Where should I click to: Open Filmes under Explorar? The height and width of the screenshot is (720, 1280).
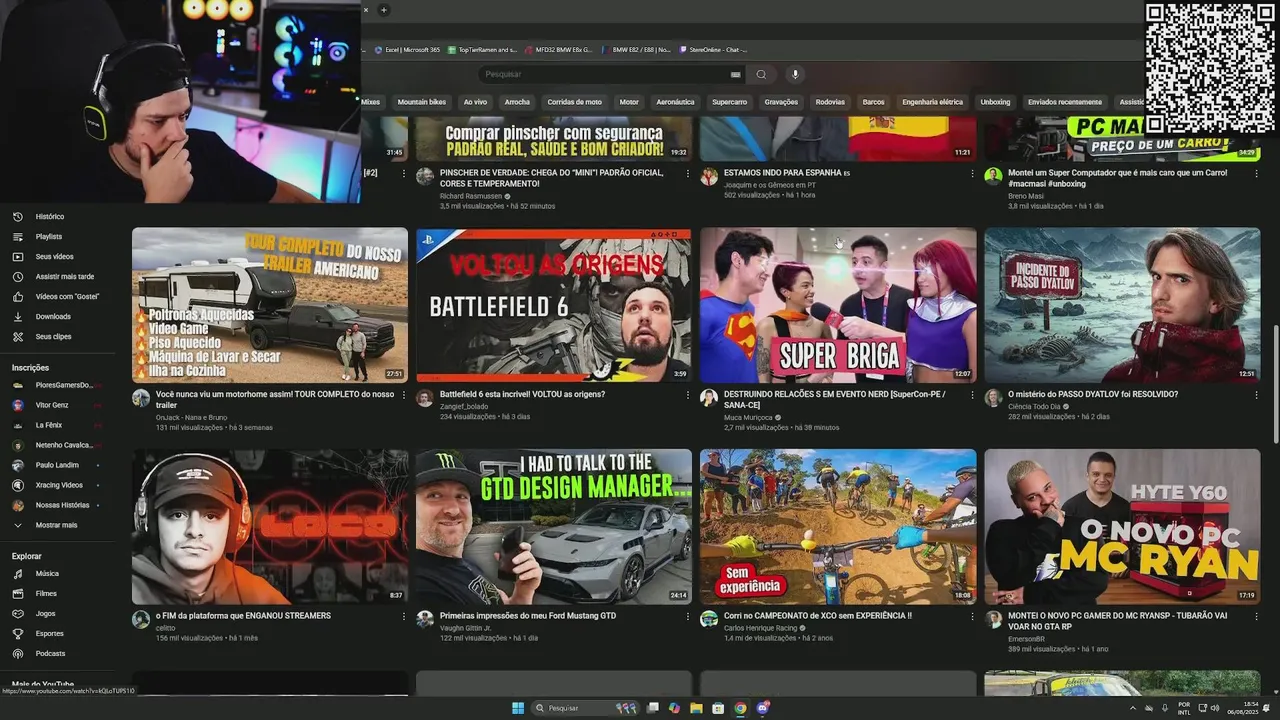tap(46, 593)
